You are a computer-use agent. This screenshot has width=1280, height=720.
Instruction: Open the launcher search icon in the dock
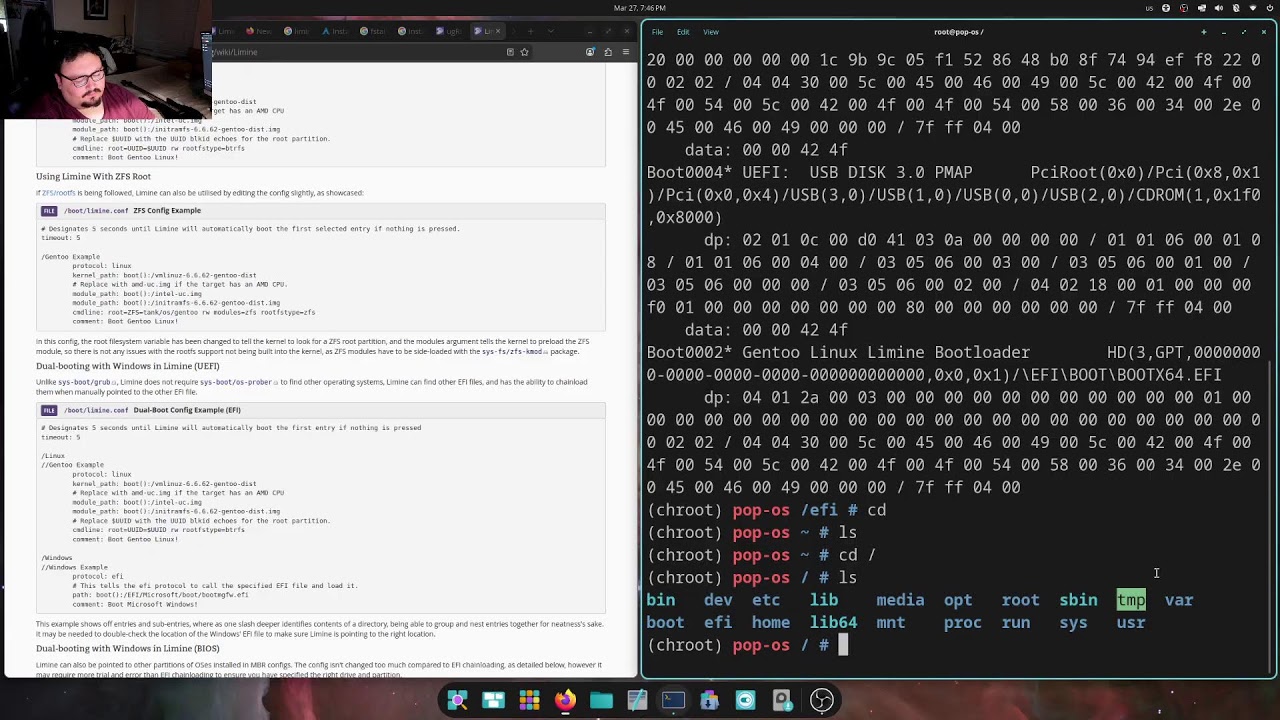(458, 700)
